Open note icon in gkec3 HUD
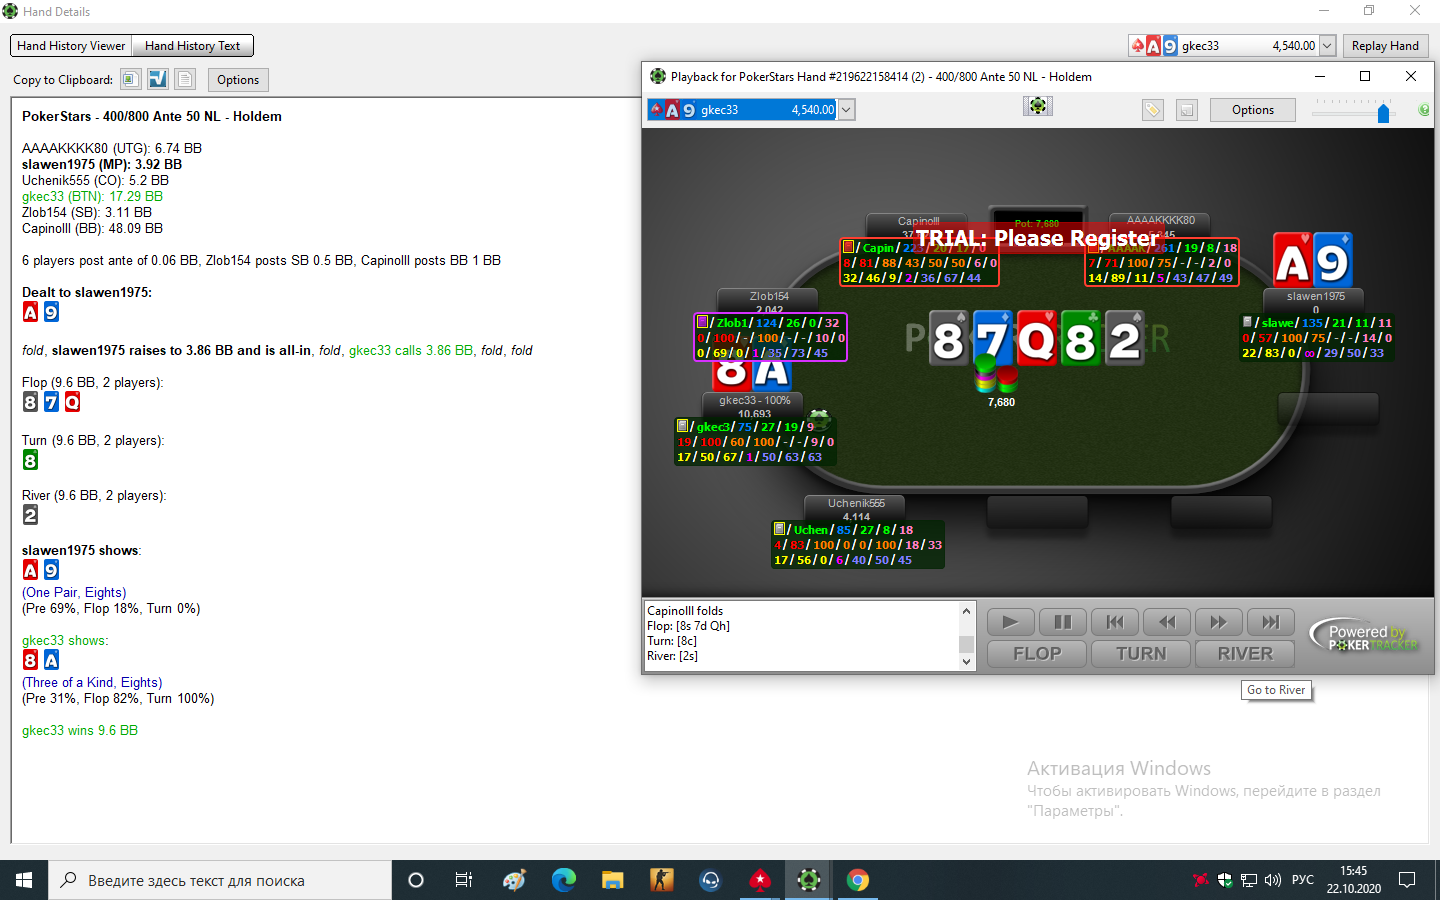This screenshot has width=1440, height=900. [x=682, y=426]
